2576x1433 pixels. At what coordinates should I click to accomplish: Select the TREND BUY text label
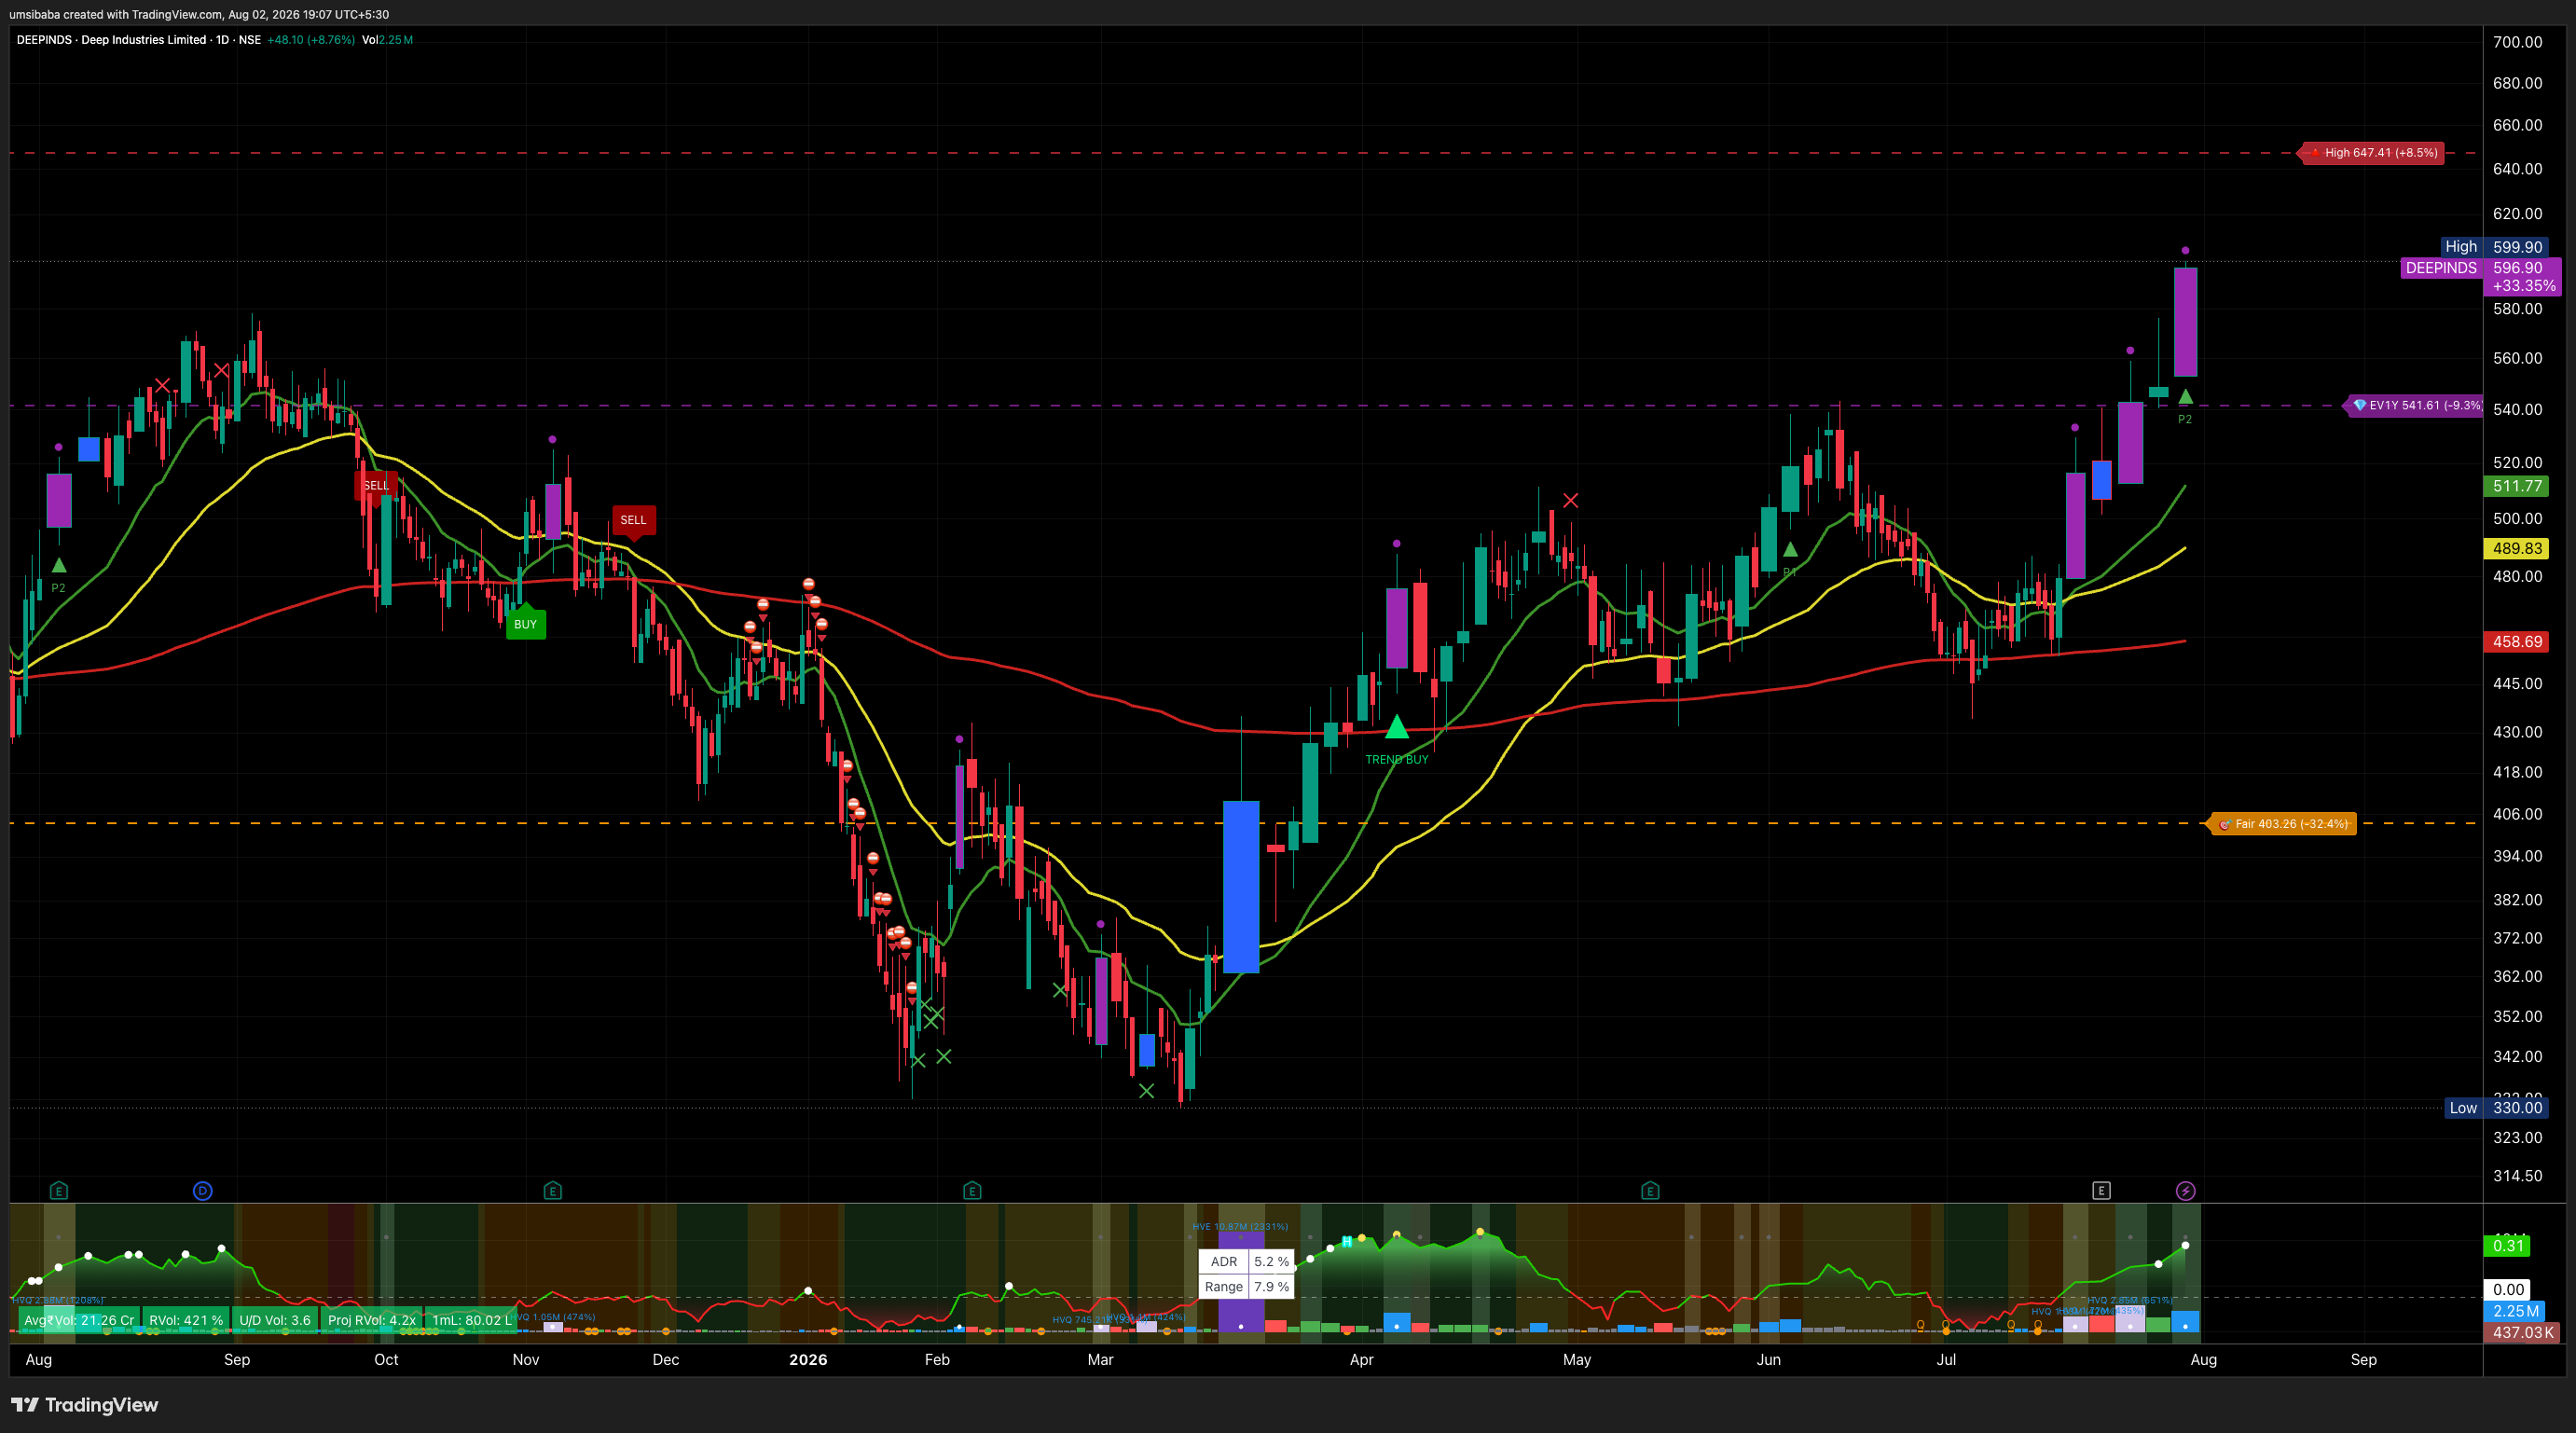coord(1397,760)
